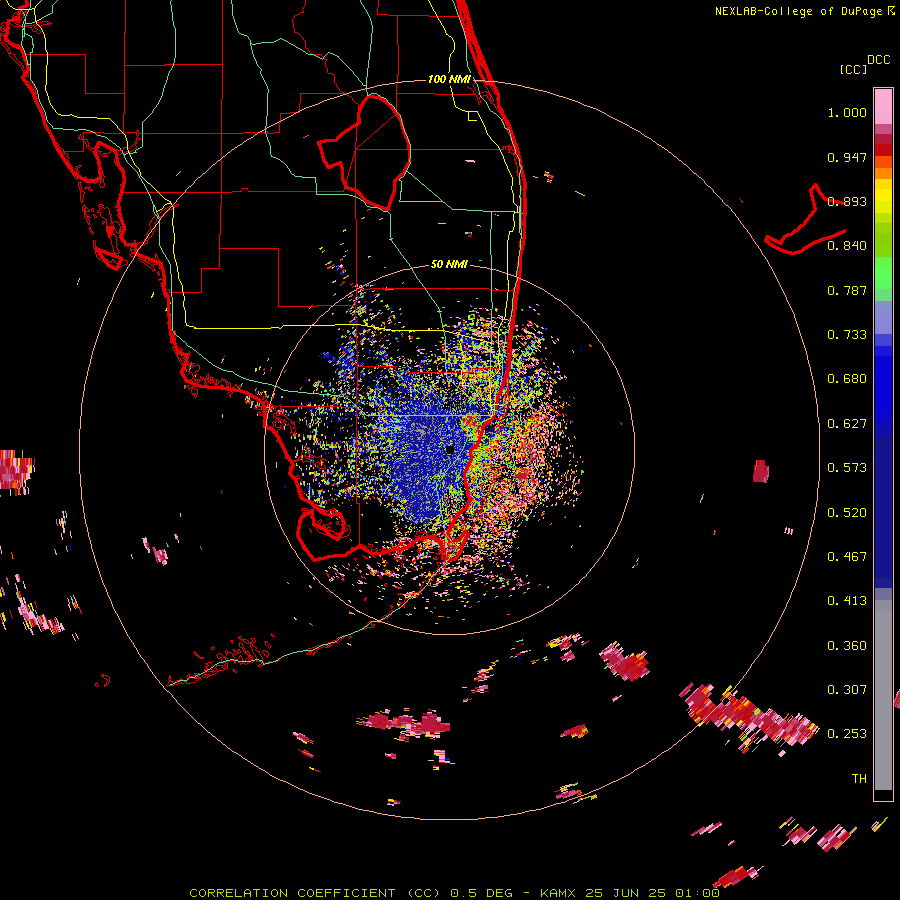The height and width of the screenshot is (900, 900).
Task: Pick the red color bar segment
Action: coord(883,150)
